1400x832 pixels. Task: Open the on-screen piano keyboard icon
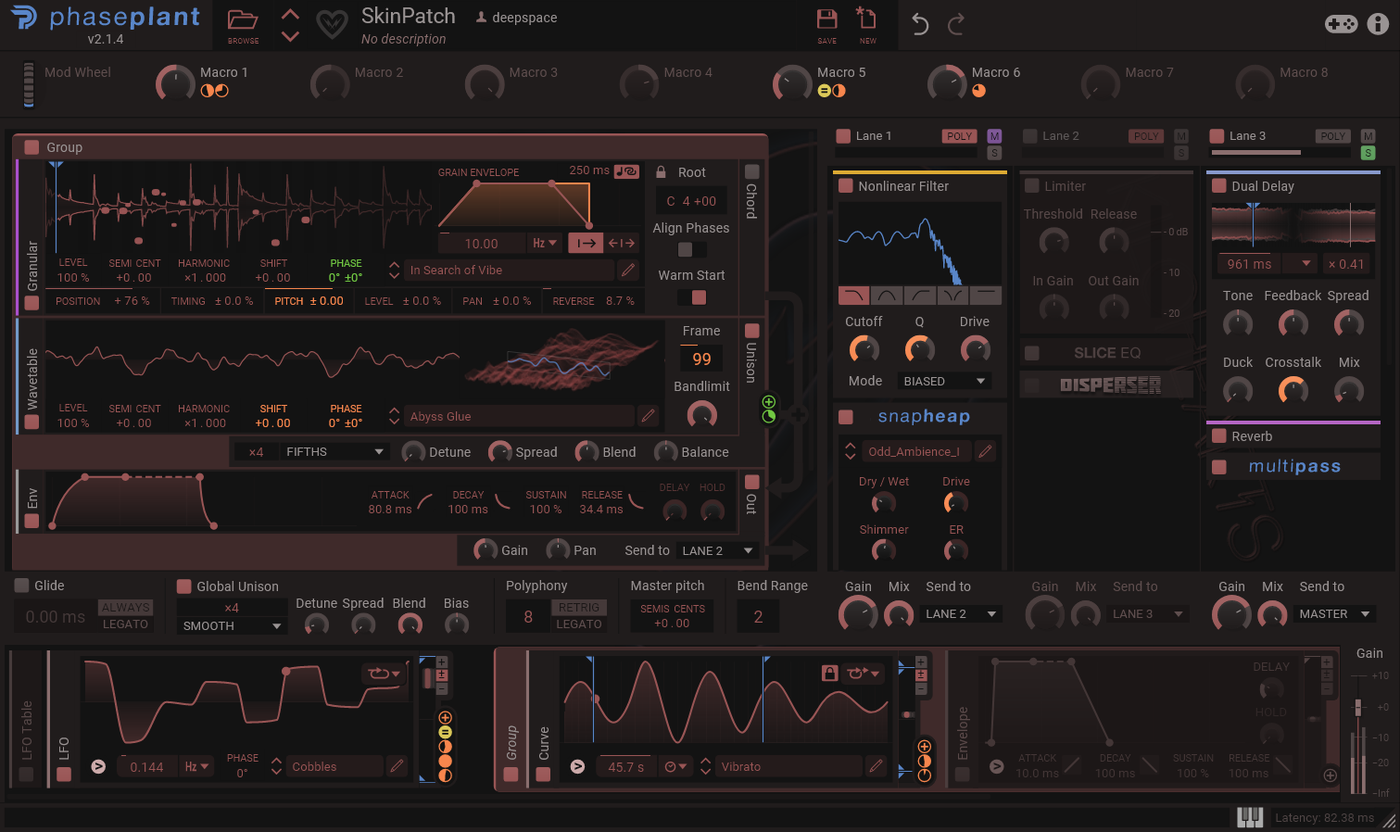(x=1250, y=817)
